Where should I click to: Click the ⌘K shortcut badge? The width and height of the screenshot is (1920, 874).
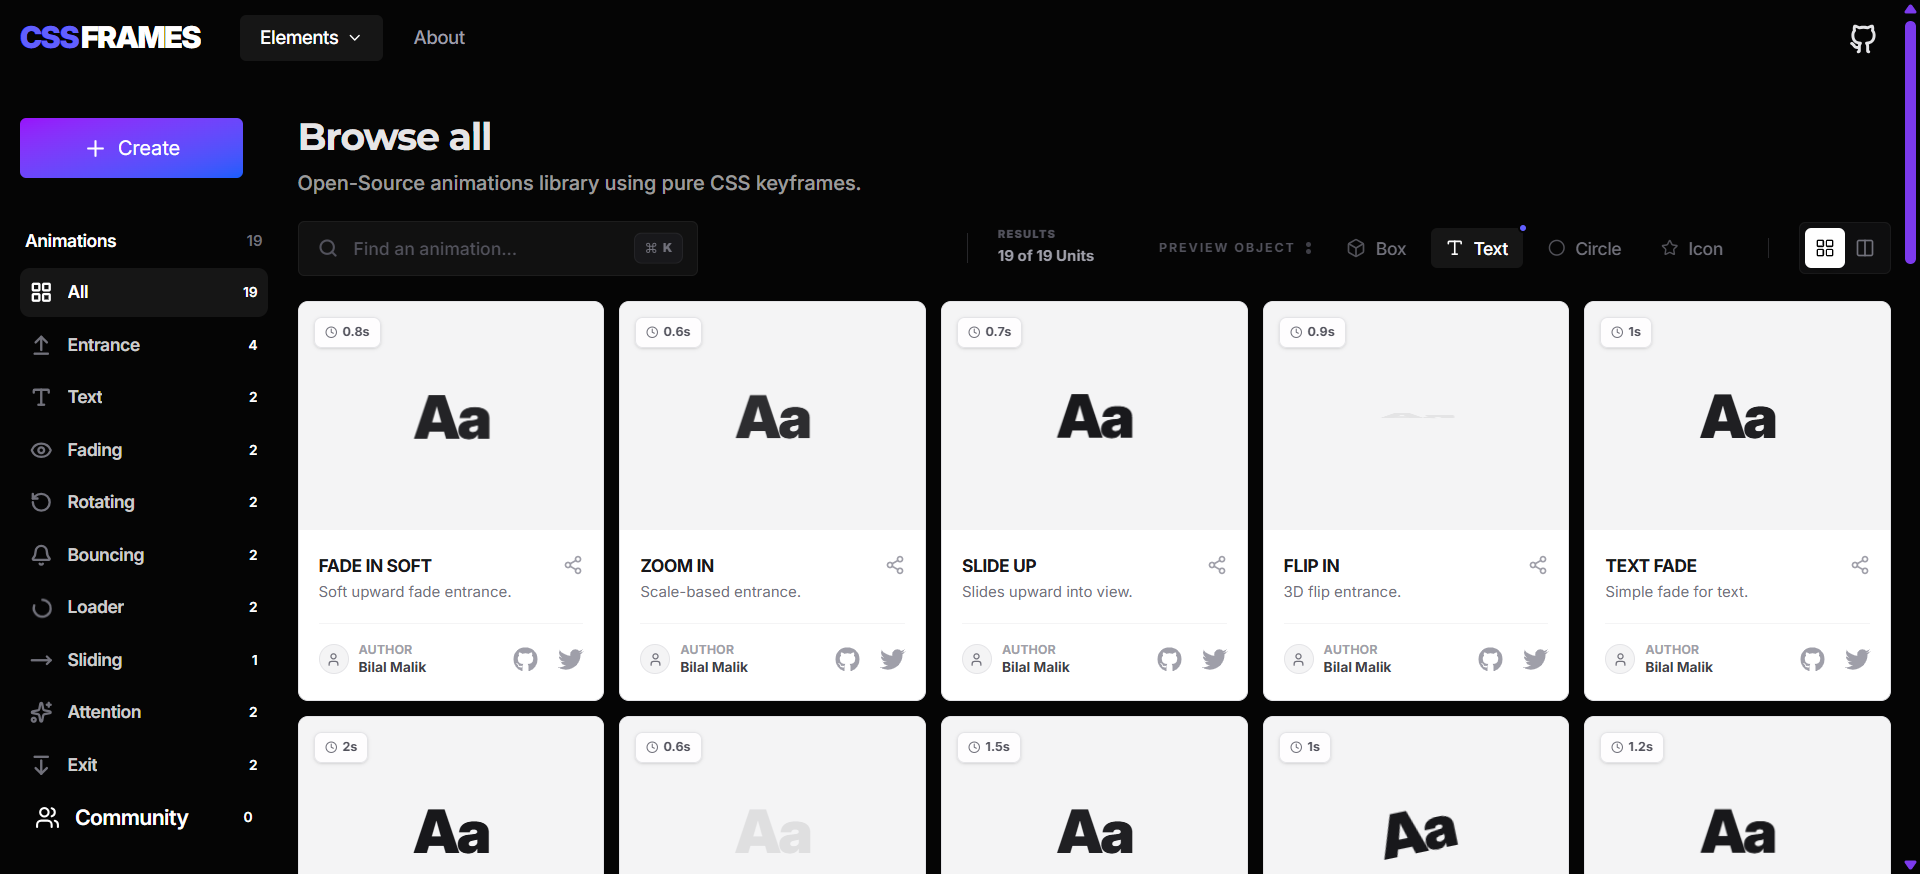pyautogui.click(x=658, y=248)
